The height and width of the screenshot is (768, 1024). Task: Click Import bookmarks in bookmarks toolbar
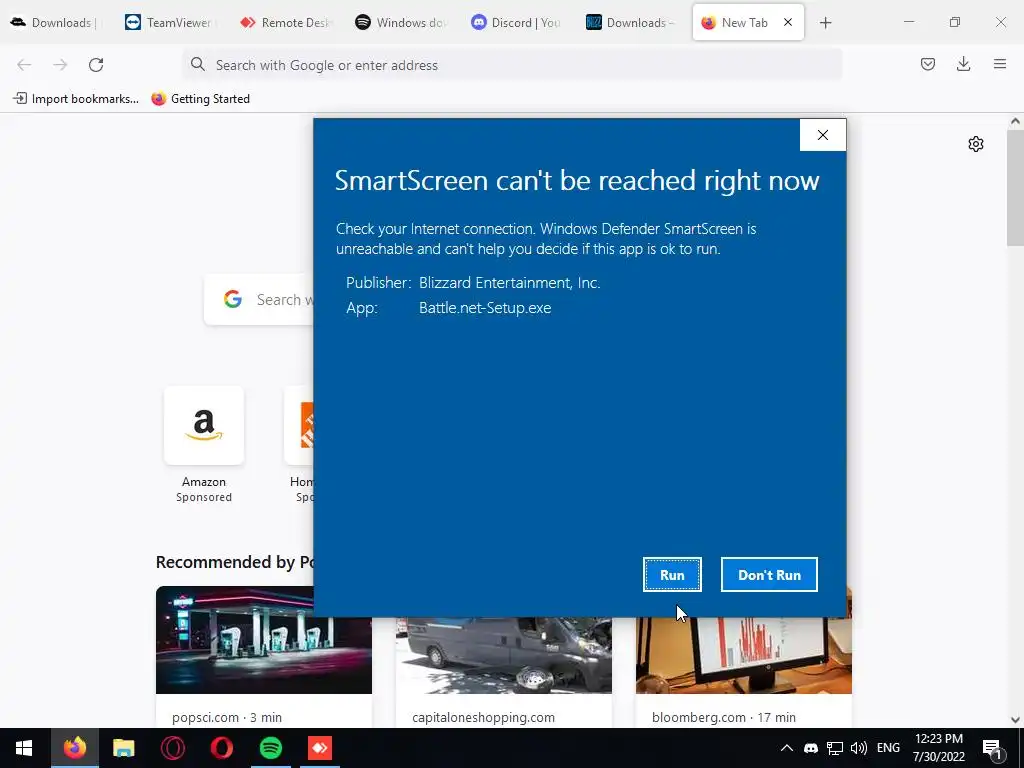click(x=76, y=99)
